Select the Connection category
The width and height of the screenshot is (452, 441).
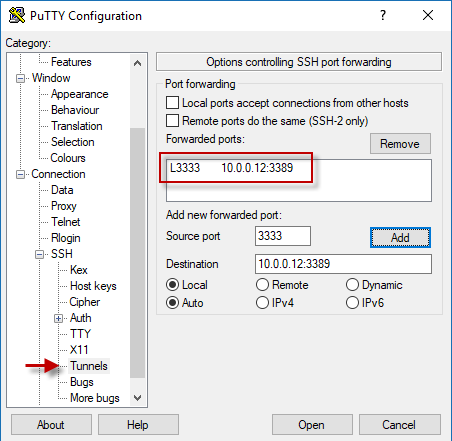pyautogui.click(x=58, y=174)
